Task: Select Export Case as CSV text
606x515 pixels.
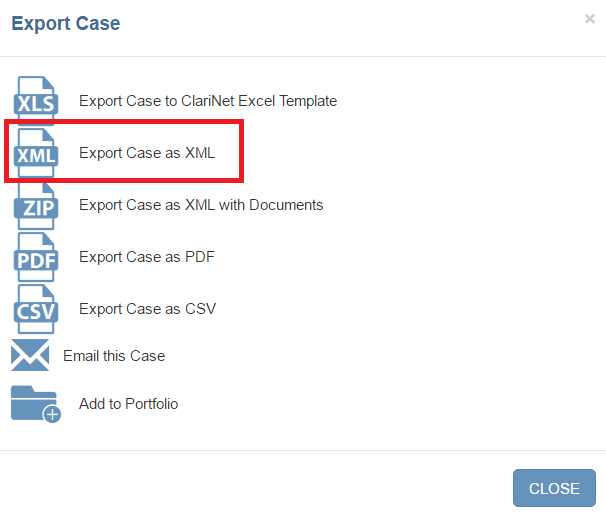Action: point(147,309)
